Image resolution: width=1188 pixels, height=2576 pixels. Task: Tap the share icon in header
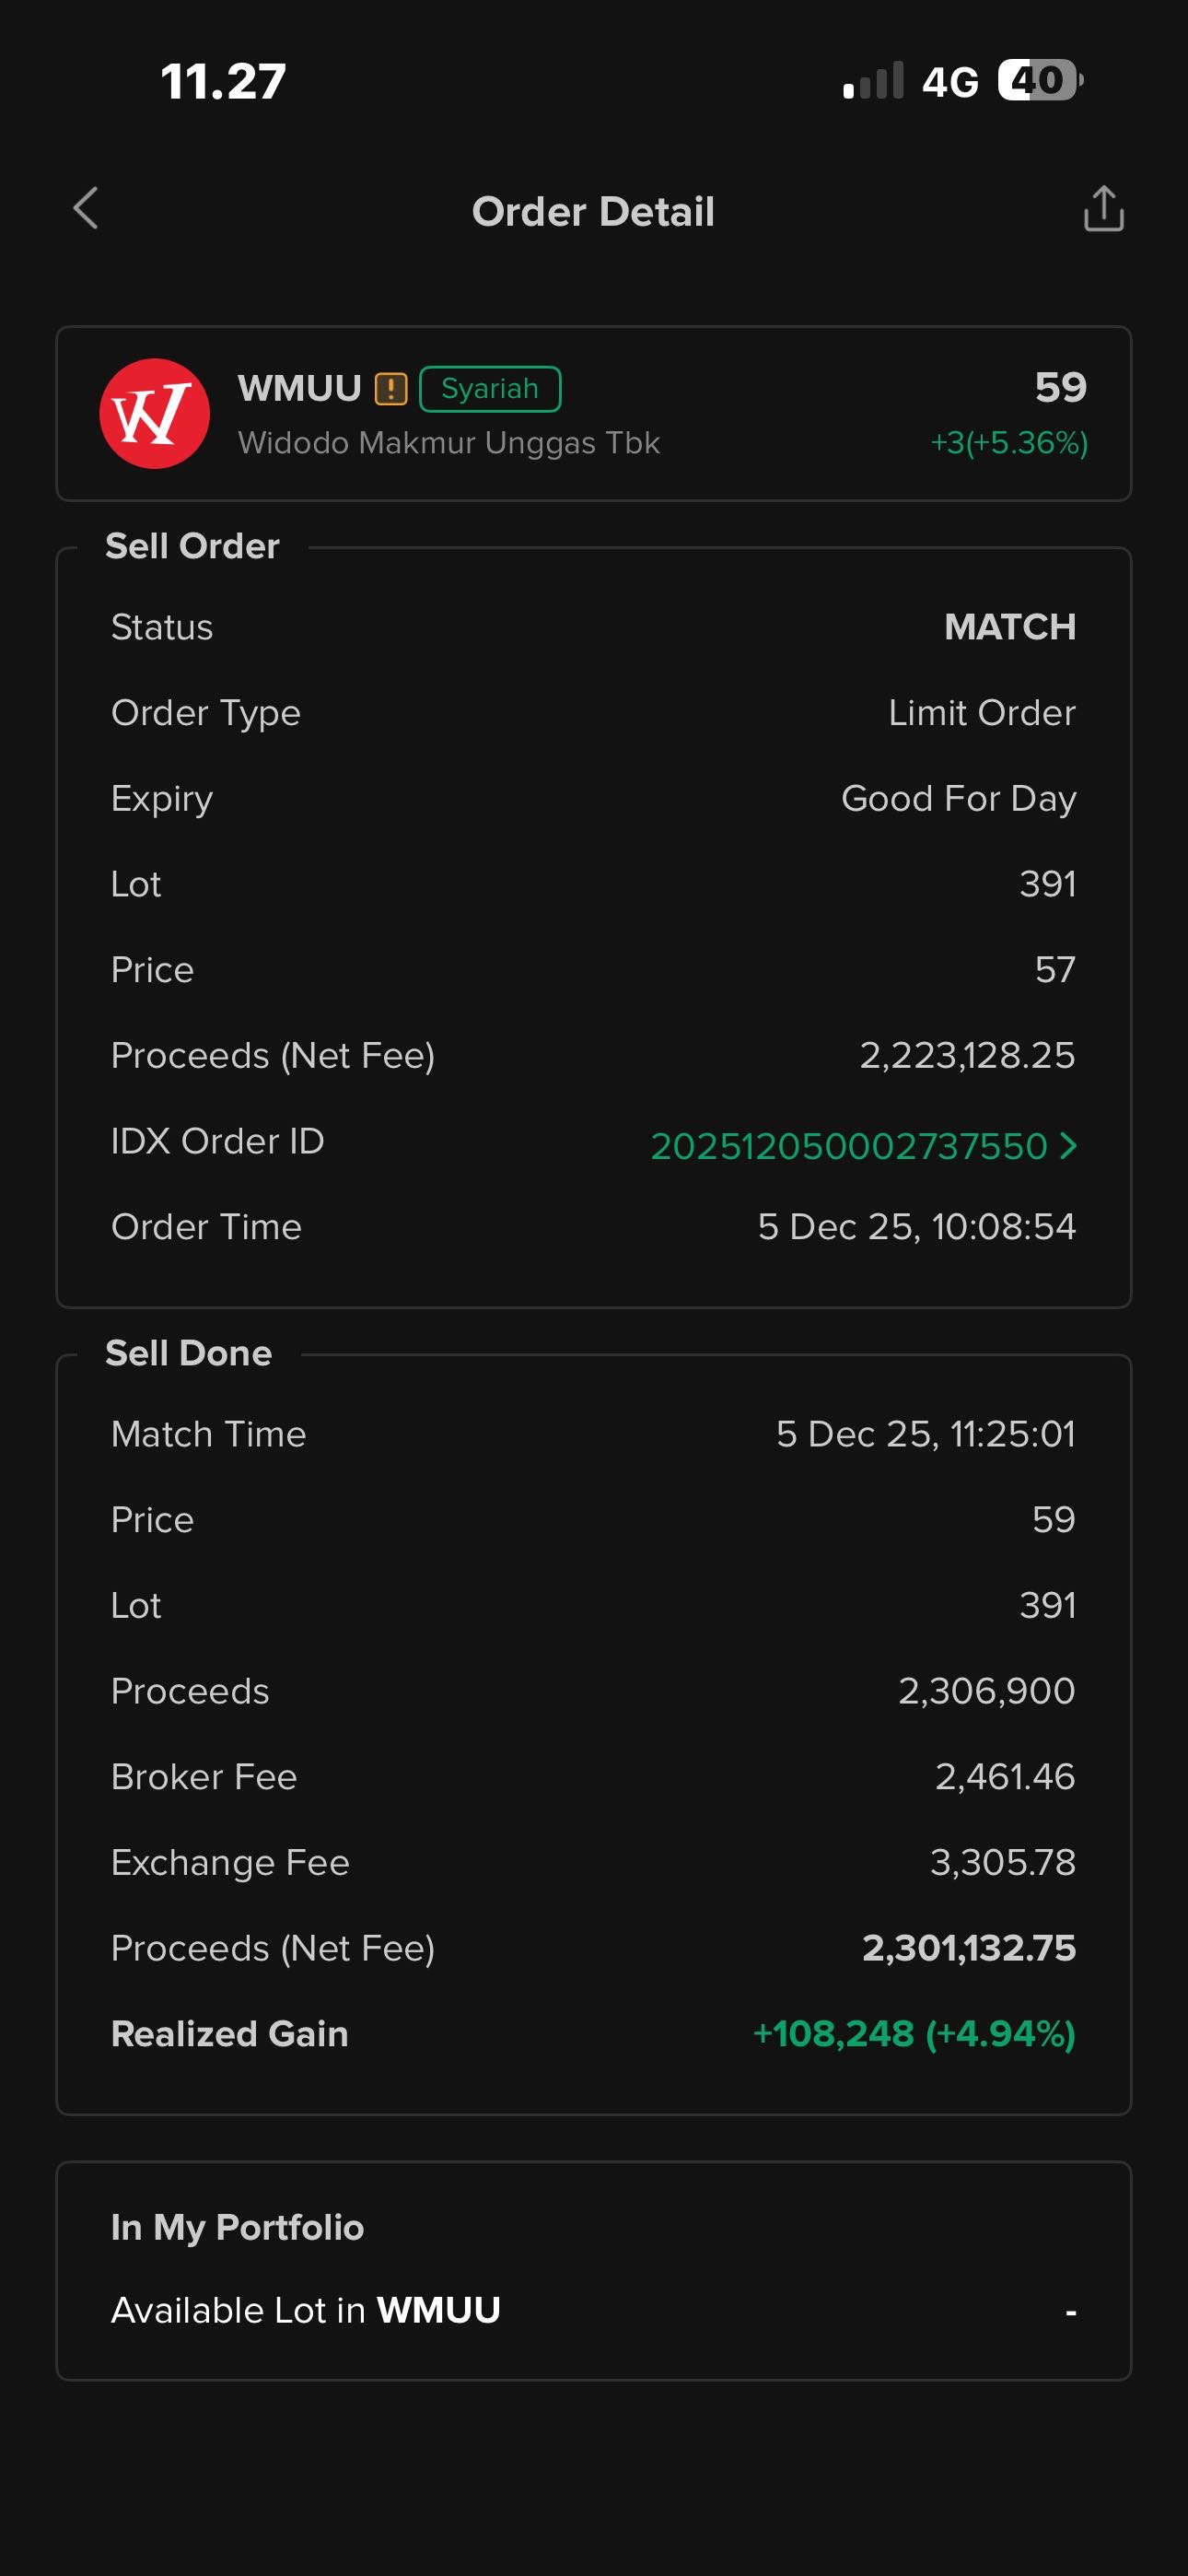[x=1103, y=209]
